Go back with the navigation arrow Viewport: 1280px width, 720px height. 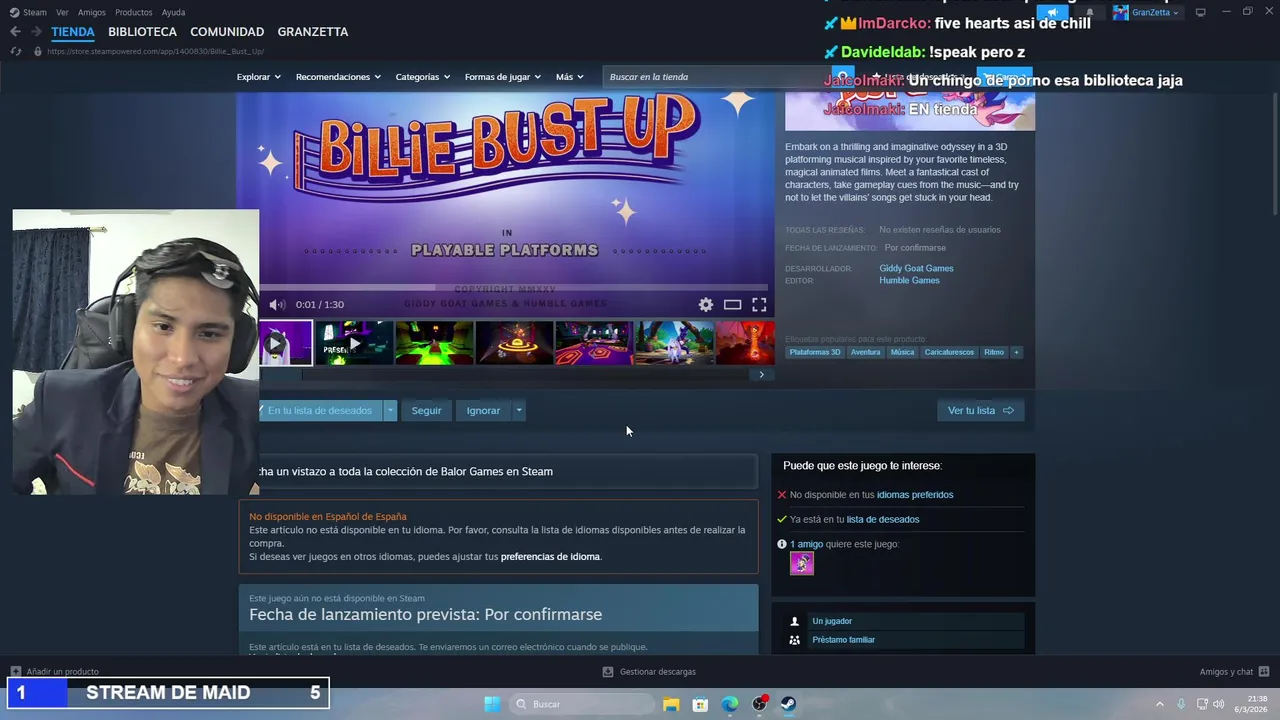click(x=15, y=32)
